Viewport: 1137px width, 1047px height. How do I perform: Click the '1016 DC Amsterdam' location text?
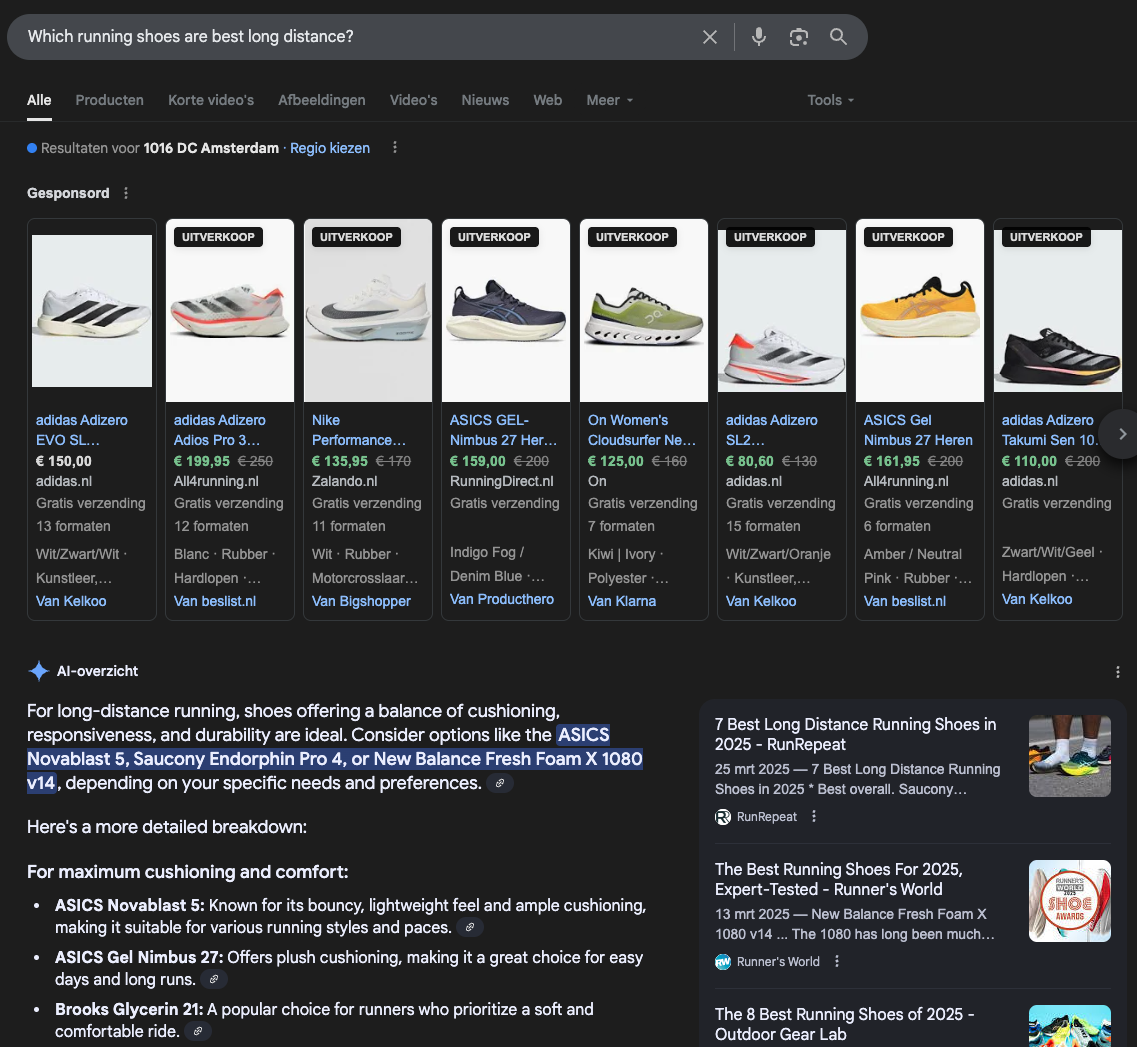click(211, 148)
